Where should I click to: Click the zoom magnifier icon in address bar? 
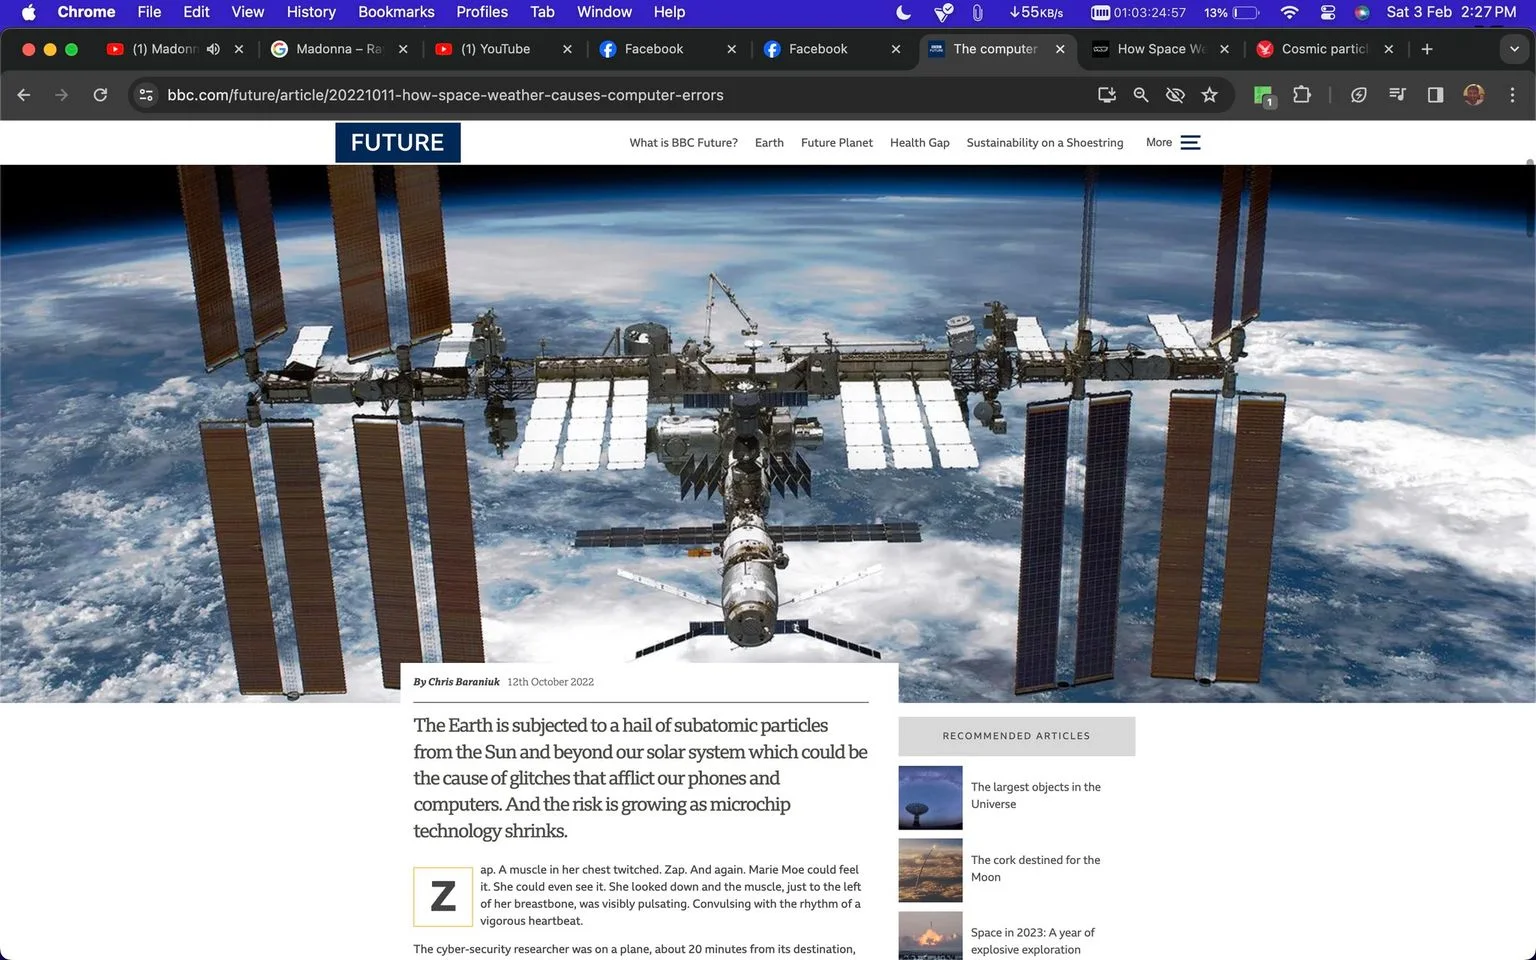(x=1141, y=95)
